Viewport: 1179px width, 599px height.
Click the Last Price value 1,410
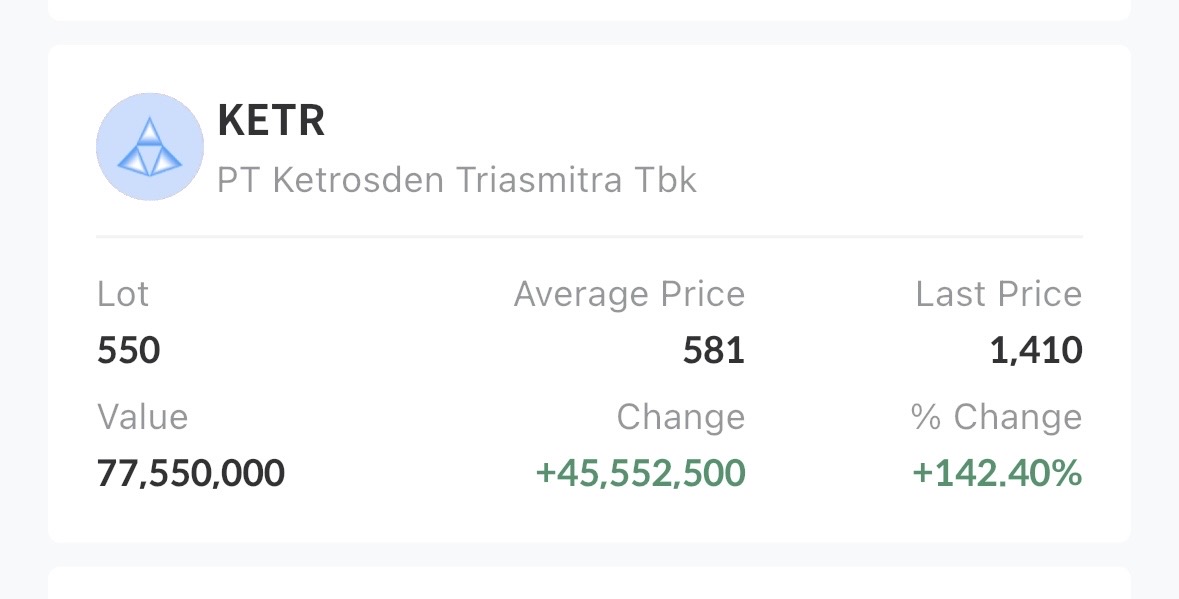coord(1037,350)
